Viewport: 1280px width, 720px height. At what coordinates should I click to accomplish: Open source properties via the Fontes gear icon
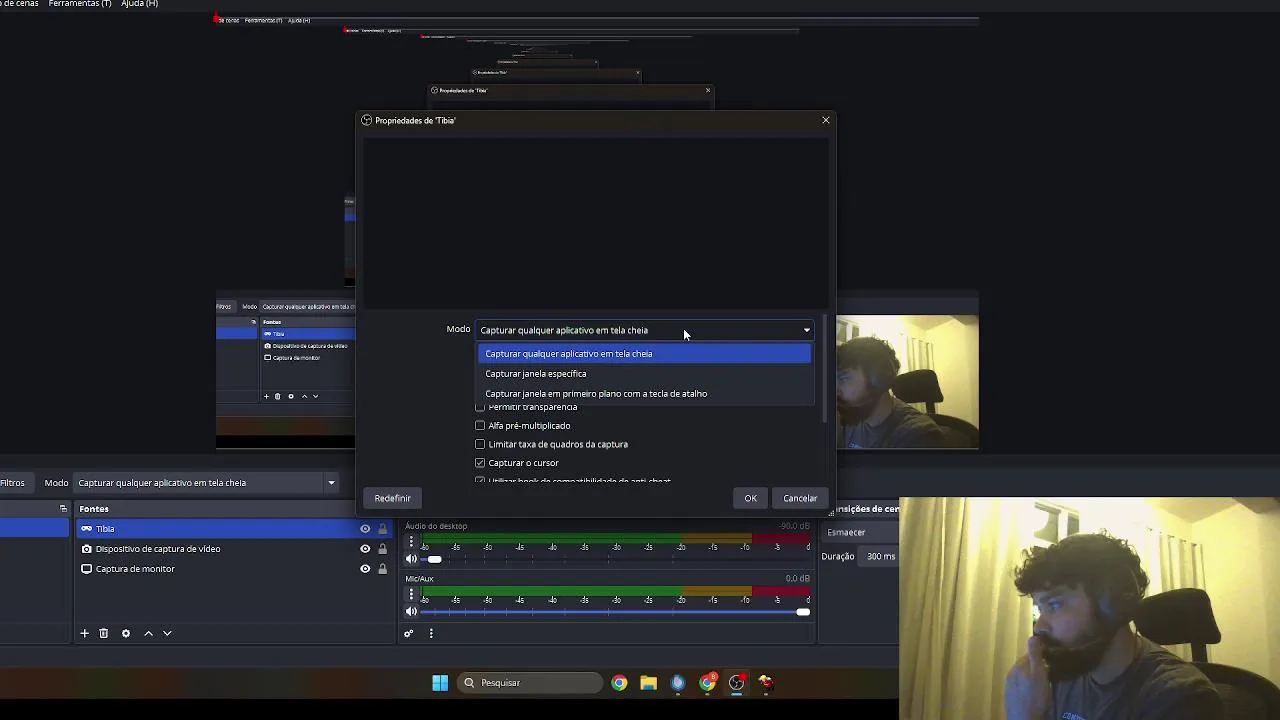[126, 633]
